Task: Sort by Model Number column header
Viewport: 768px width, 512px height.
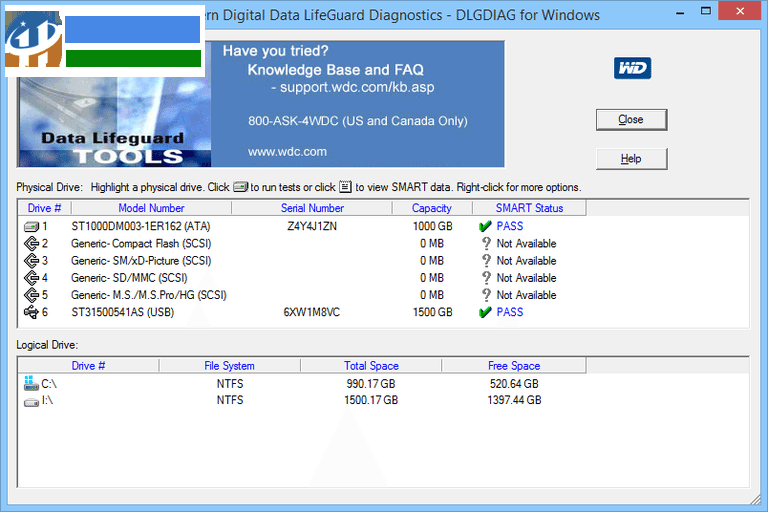Action: pyautogui.click(x=151, y=208)
